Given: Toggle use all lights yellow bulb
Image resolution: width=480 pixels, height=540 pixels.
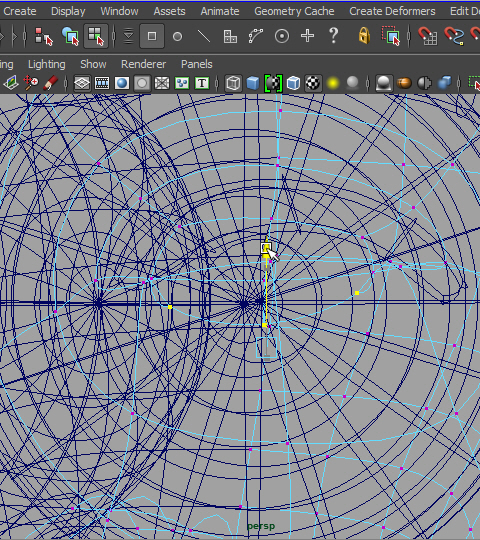Looking at the screenshot, I should tap(333, 83).
